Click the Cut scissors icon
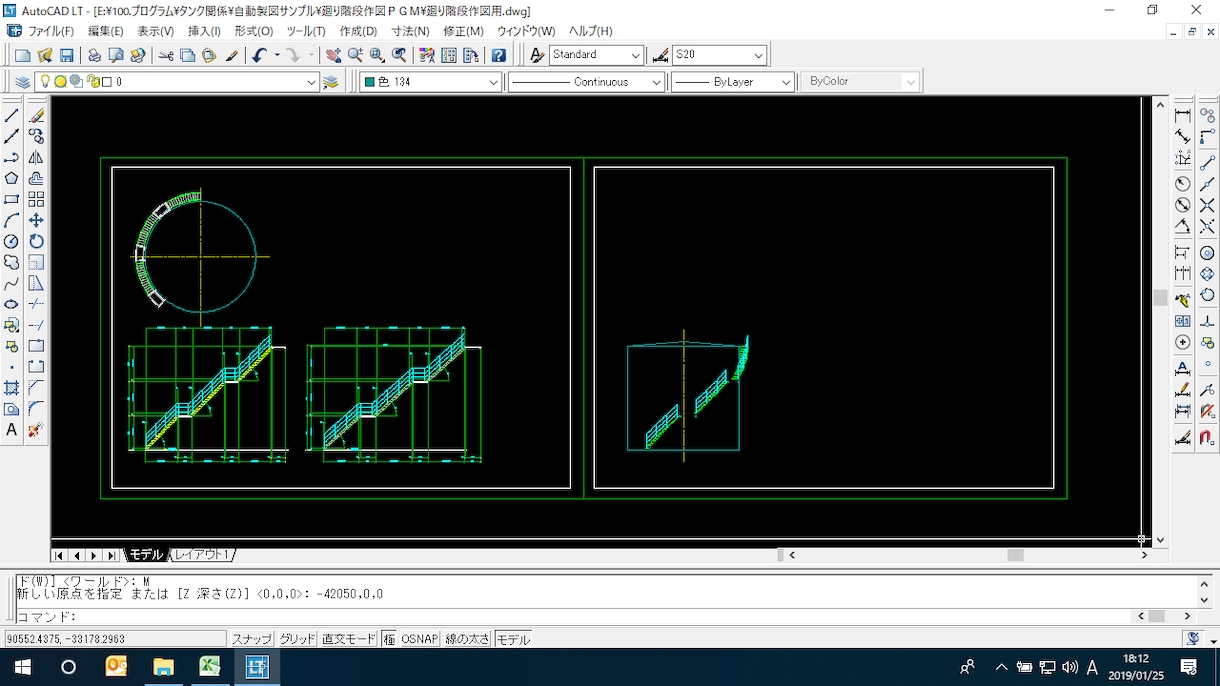The width and height of the screenshot is (1220, 686). pos(166,55)
